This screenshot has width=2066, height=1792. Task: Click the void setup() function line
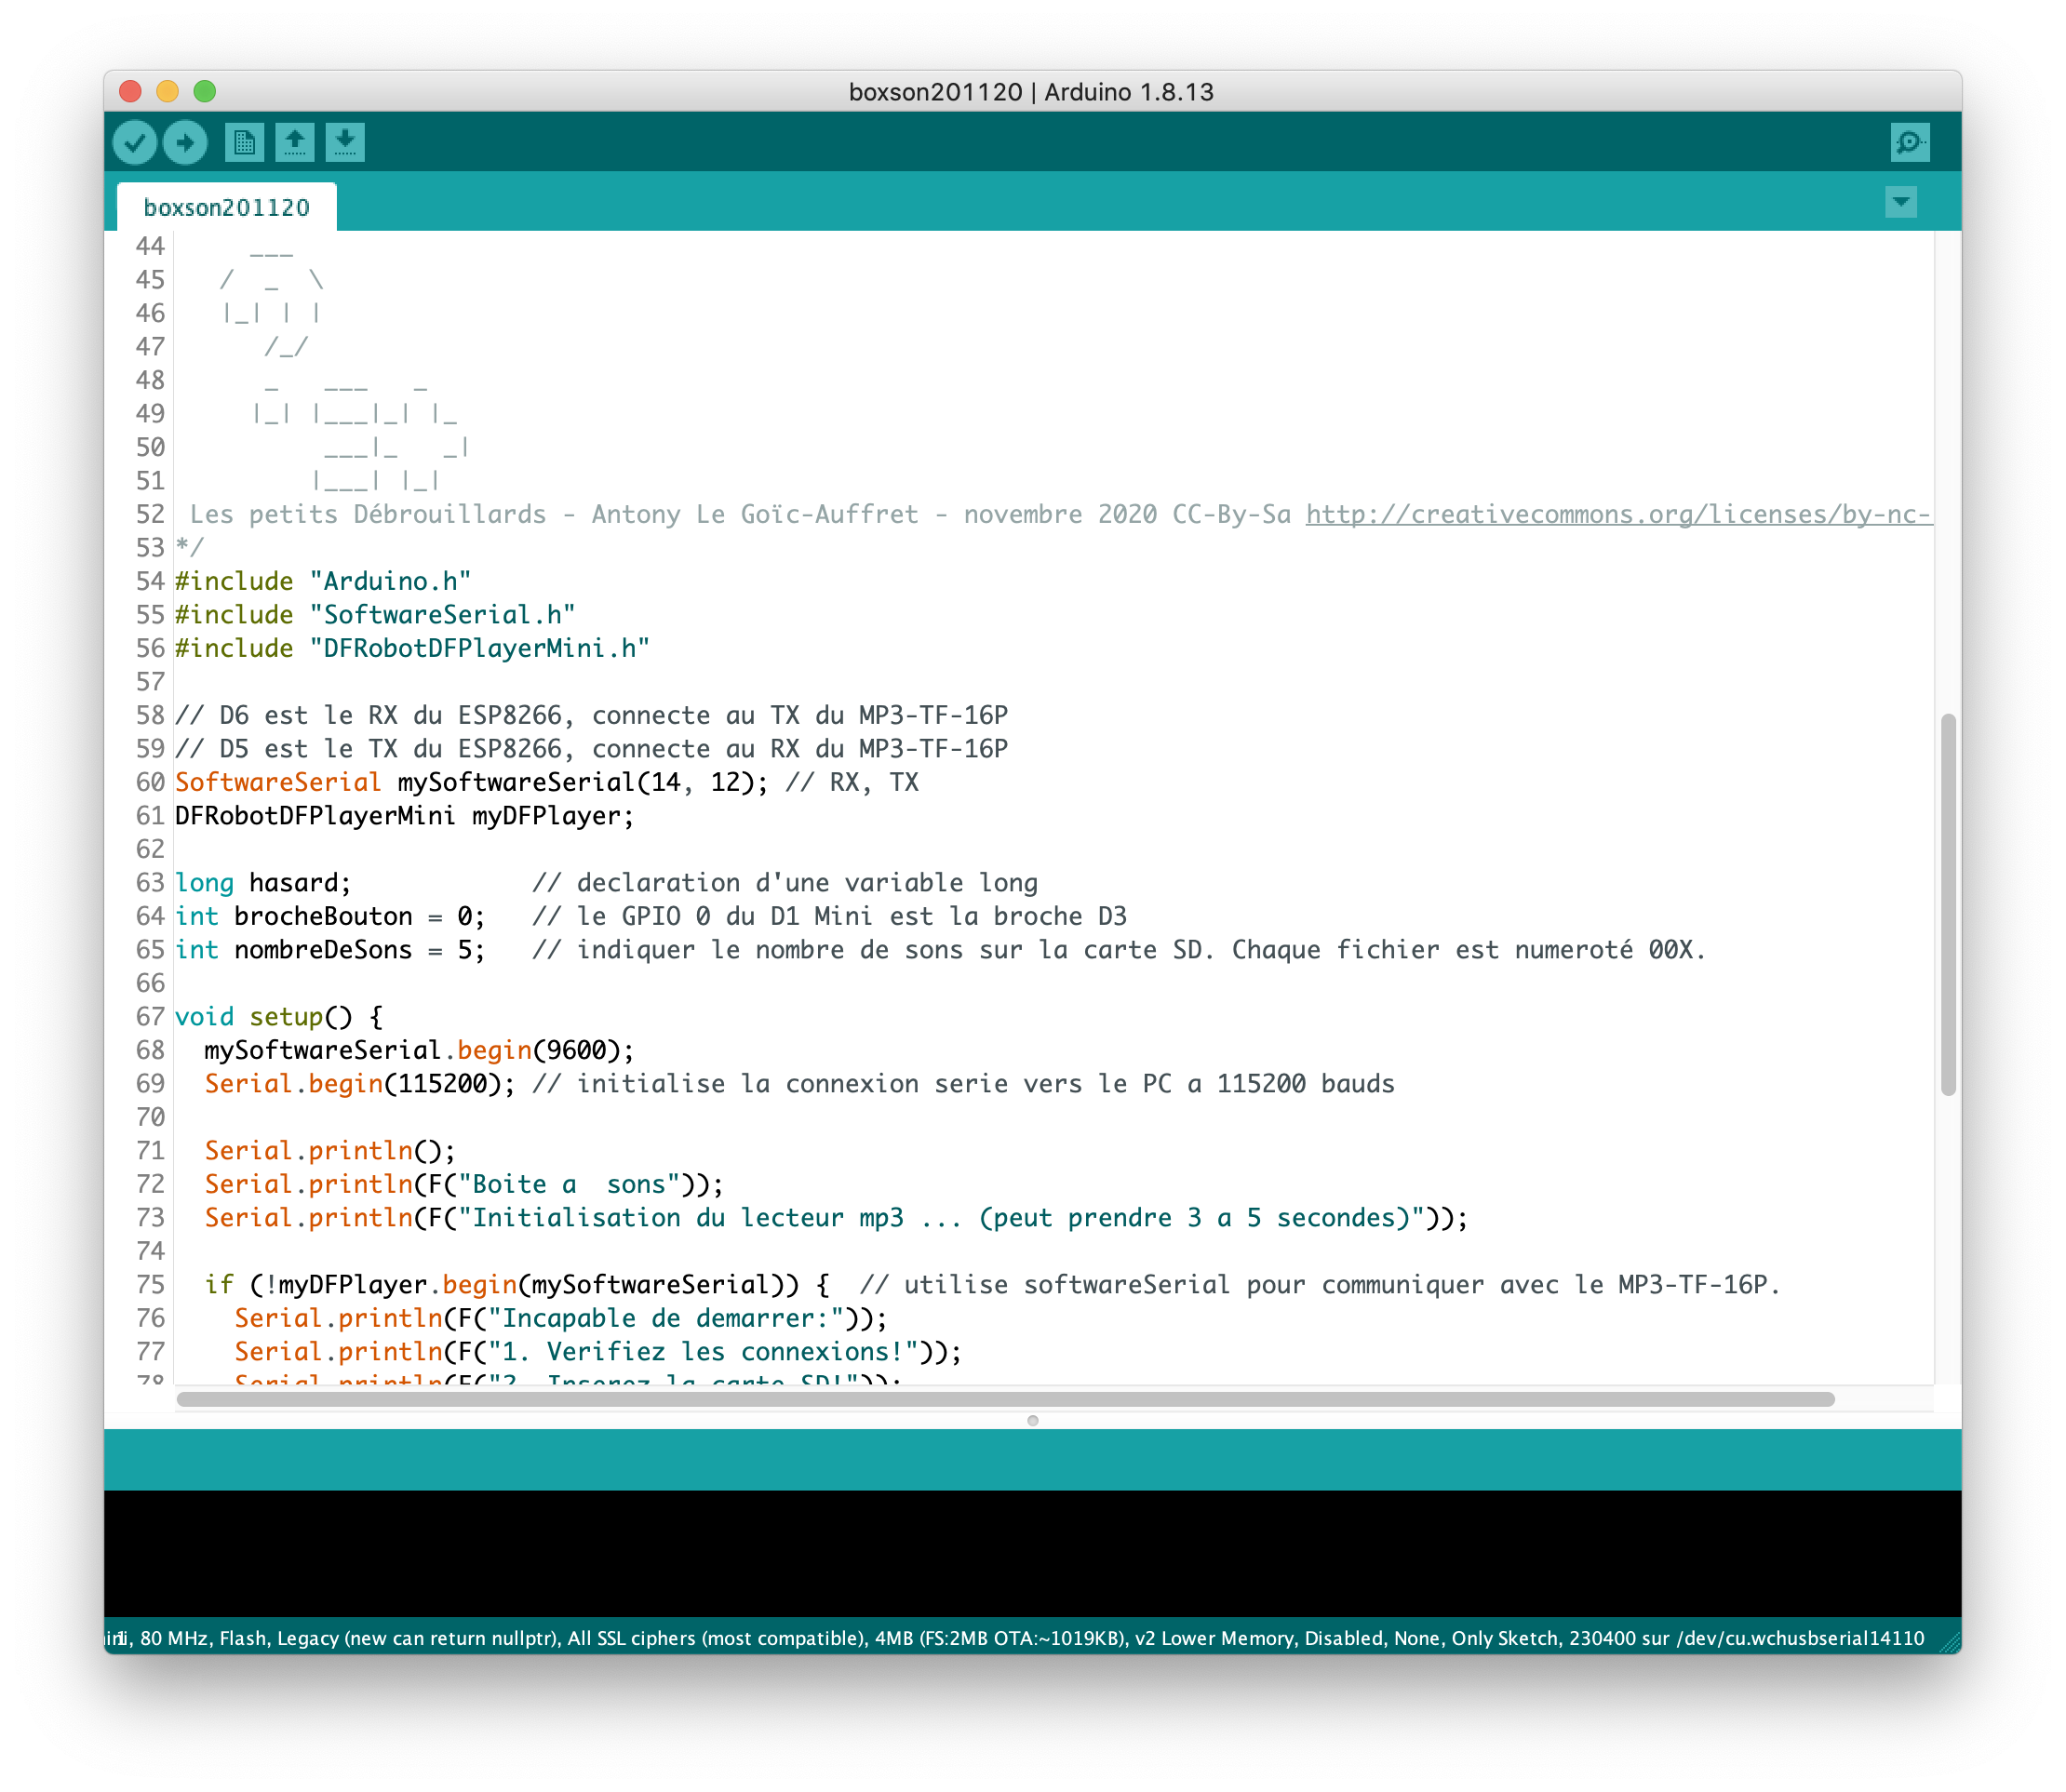tap(278, 1017)
